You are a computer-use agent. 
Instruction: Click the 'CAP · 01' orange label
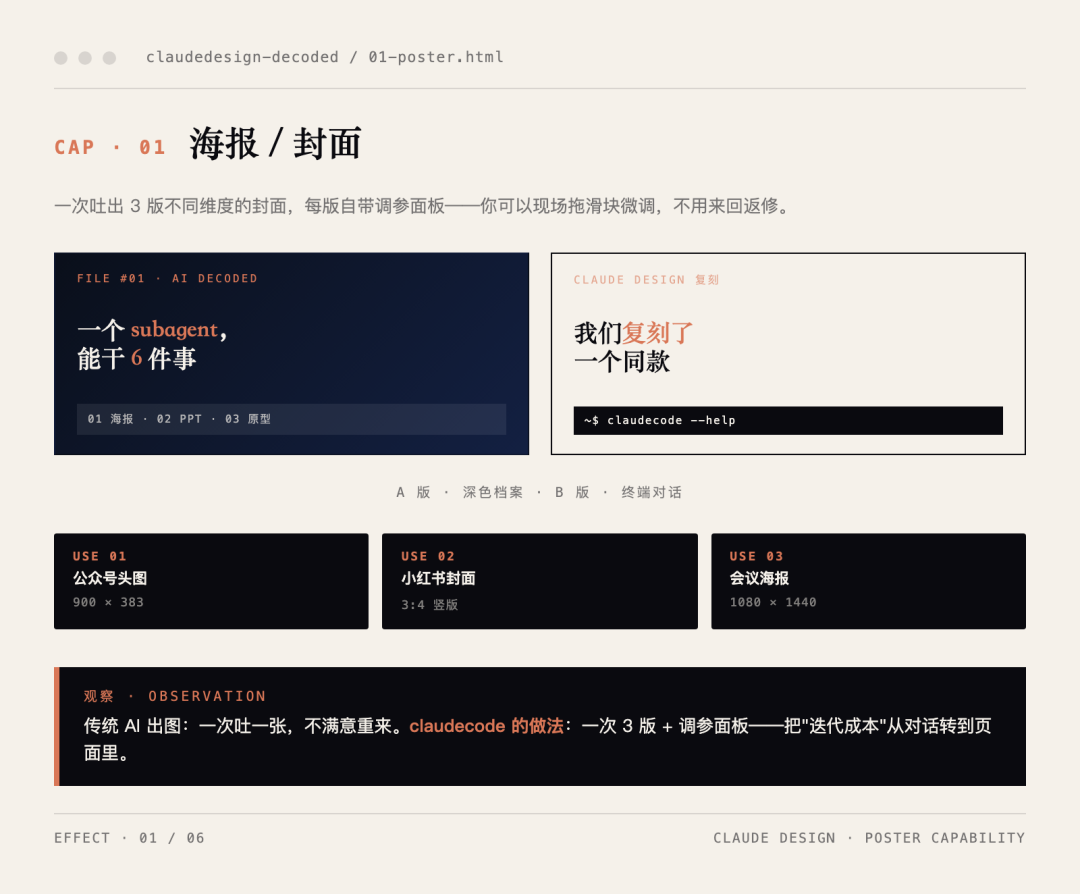pos(110,147)
